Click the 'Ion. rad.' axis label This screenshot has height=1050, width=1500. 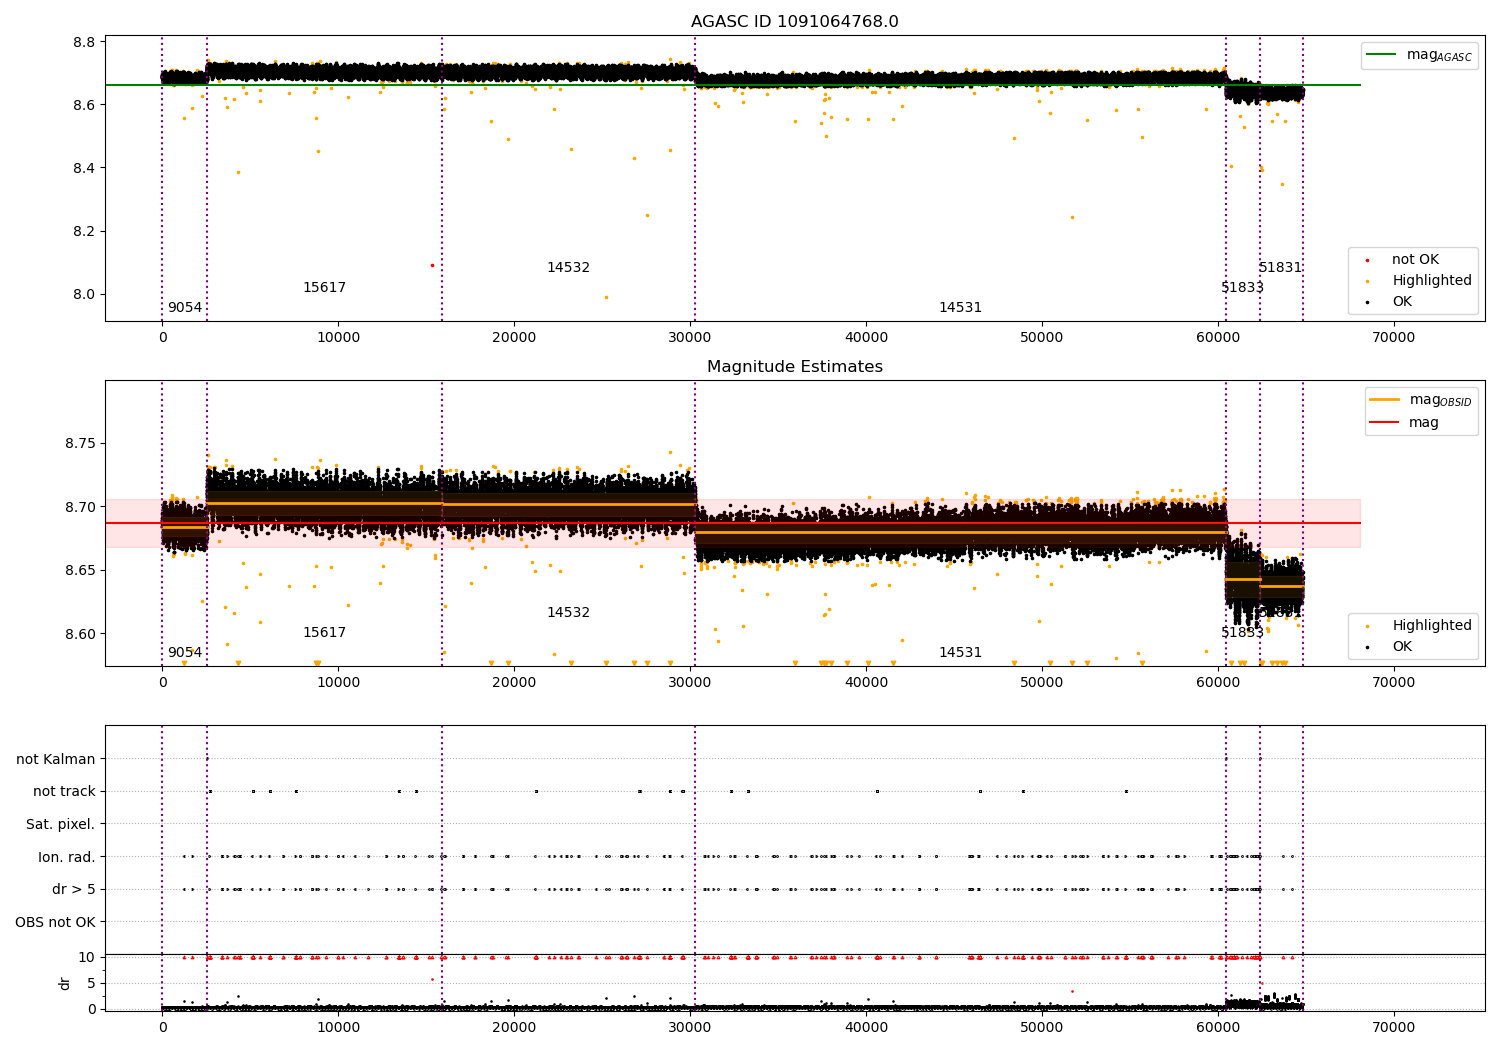pos(67,857)
